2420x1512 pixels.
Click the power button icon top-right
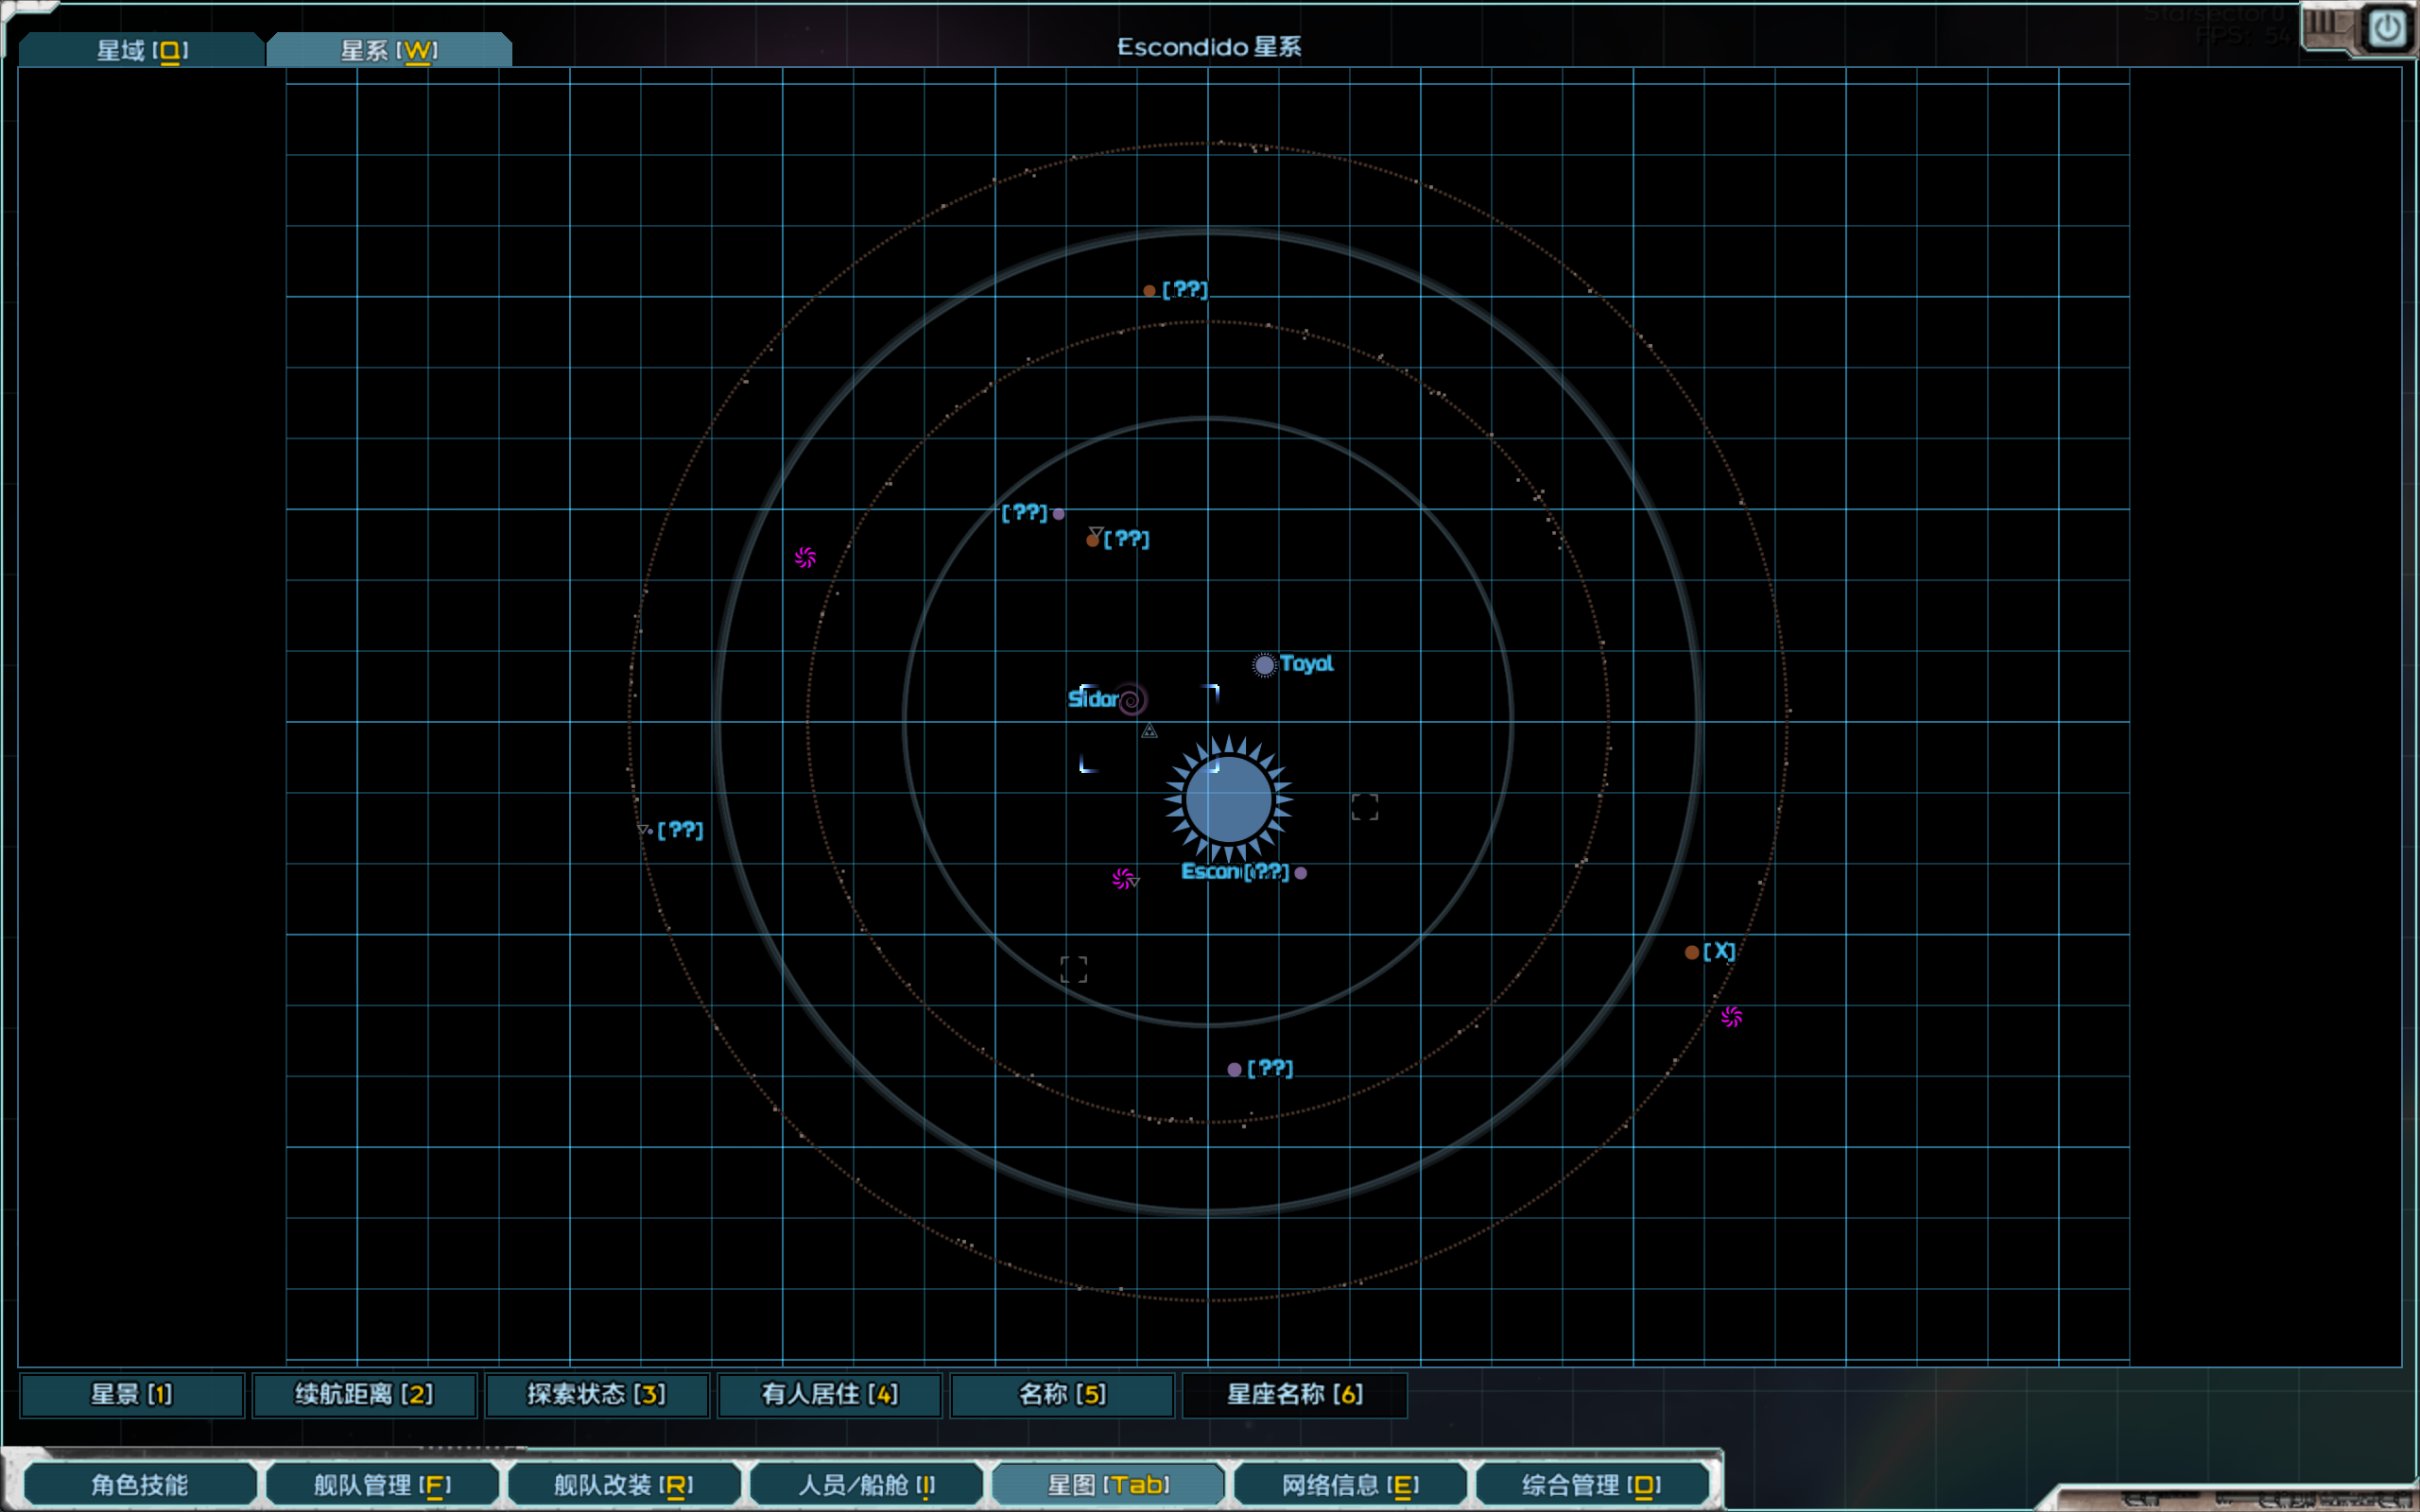(x=2387, y=28)
